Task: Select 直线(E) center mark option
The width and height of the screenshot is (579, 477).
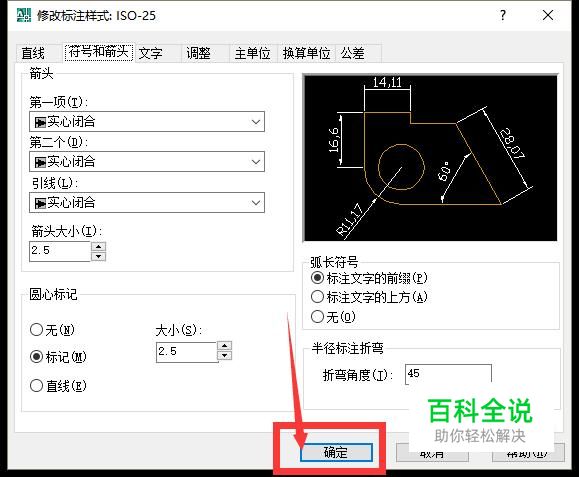Action: point(58,386)
